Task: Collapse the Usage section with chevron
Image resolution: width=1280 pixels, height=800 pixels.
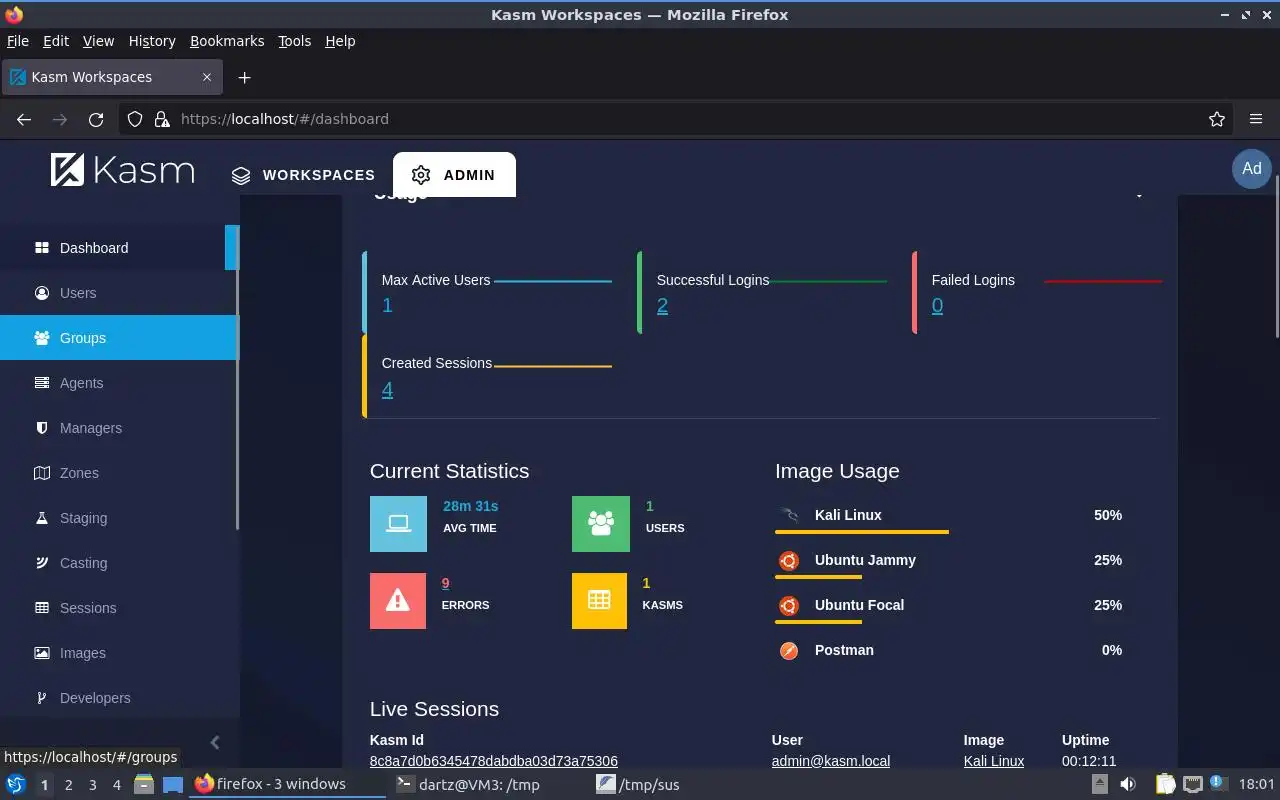Action: click(x=1139, y=195)
